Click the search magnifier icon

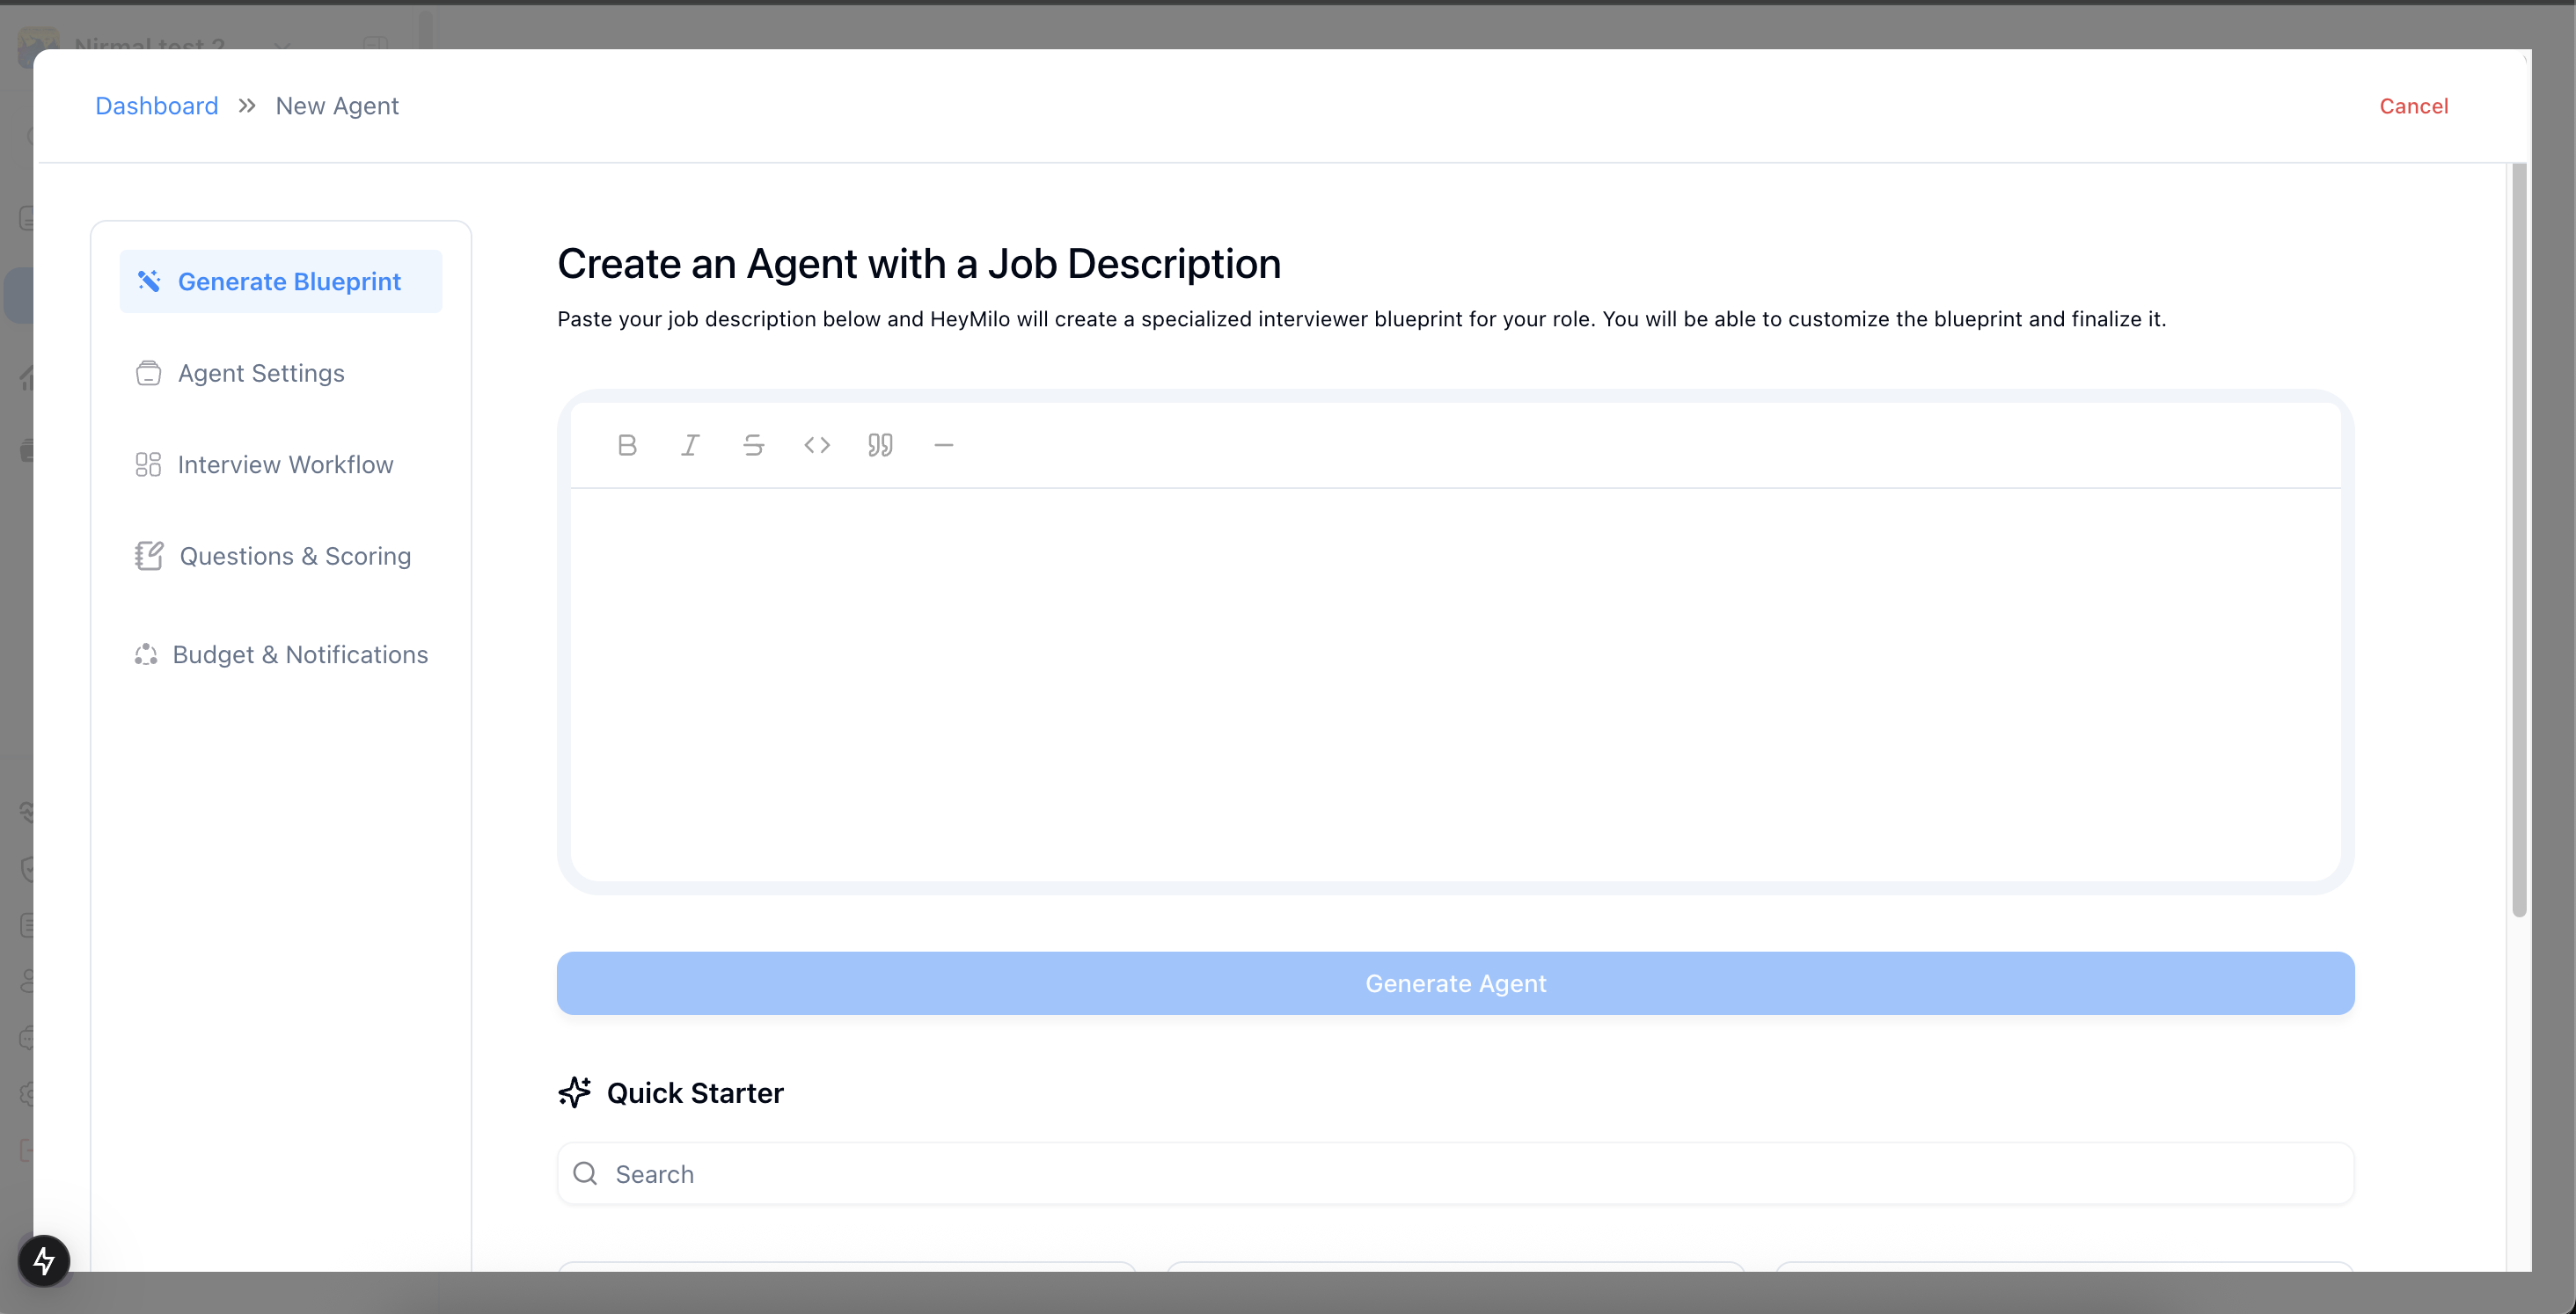click(585, 1173)
